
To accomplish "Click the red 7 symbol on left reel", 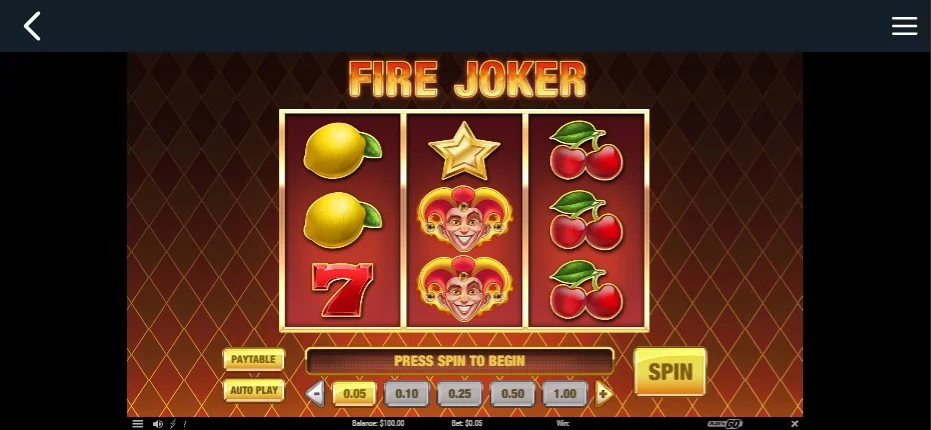I will pyautogui.click(x=343, y=289).
